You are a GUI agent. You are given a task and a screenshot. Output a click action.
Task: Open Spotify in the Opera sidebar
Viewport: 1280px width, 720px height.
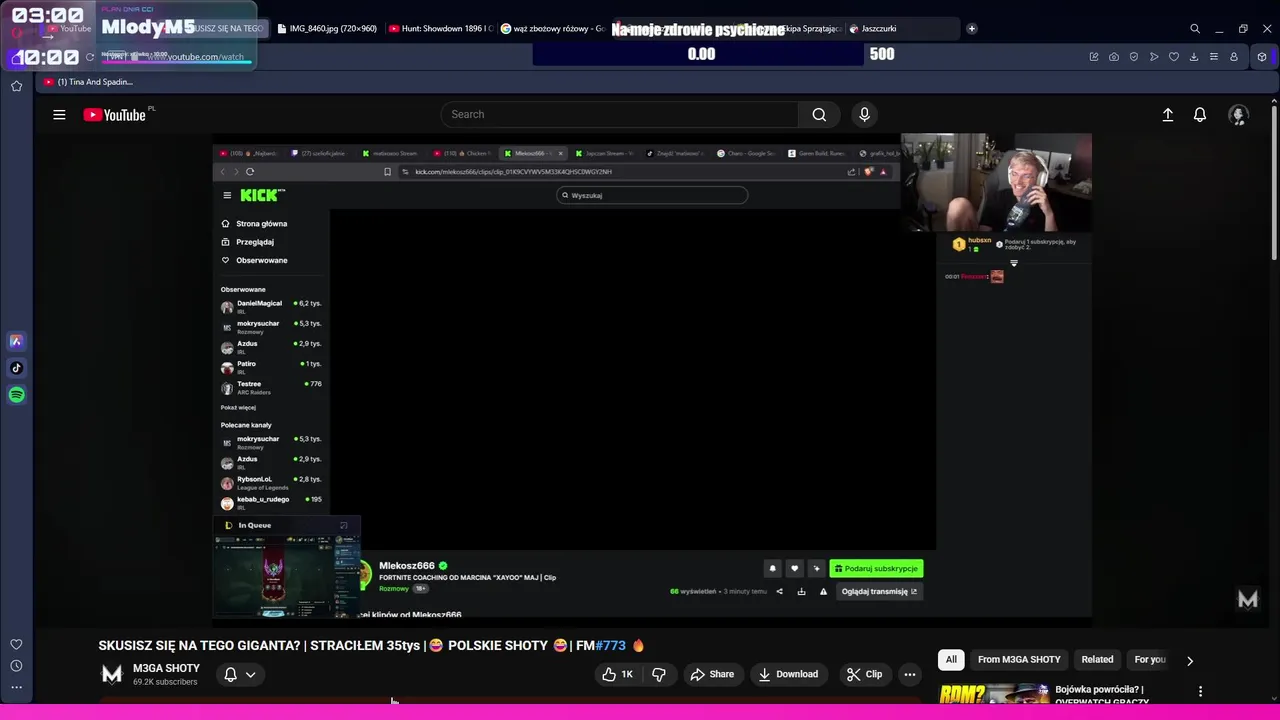point(16,395)
